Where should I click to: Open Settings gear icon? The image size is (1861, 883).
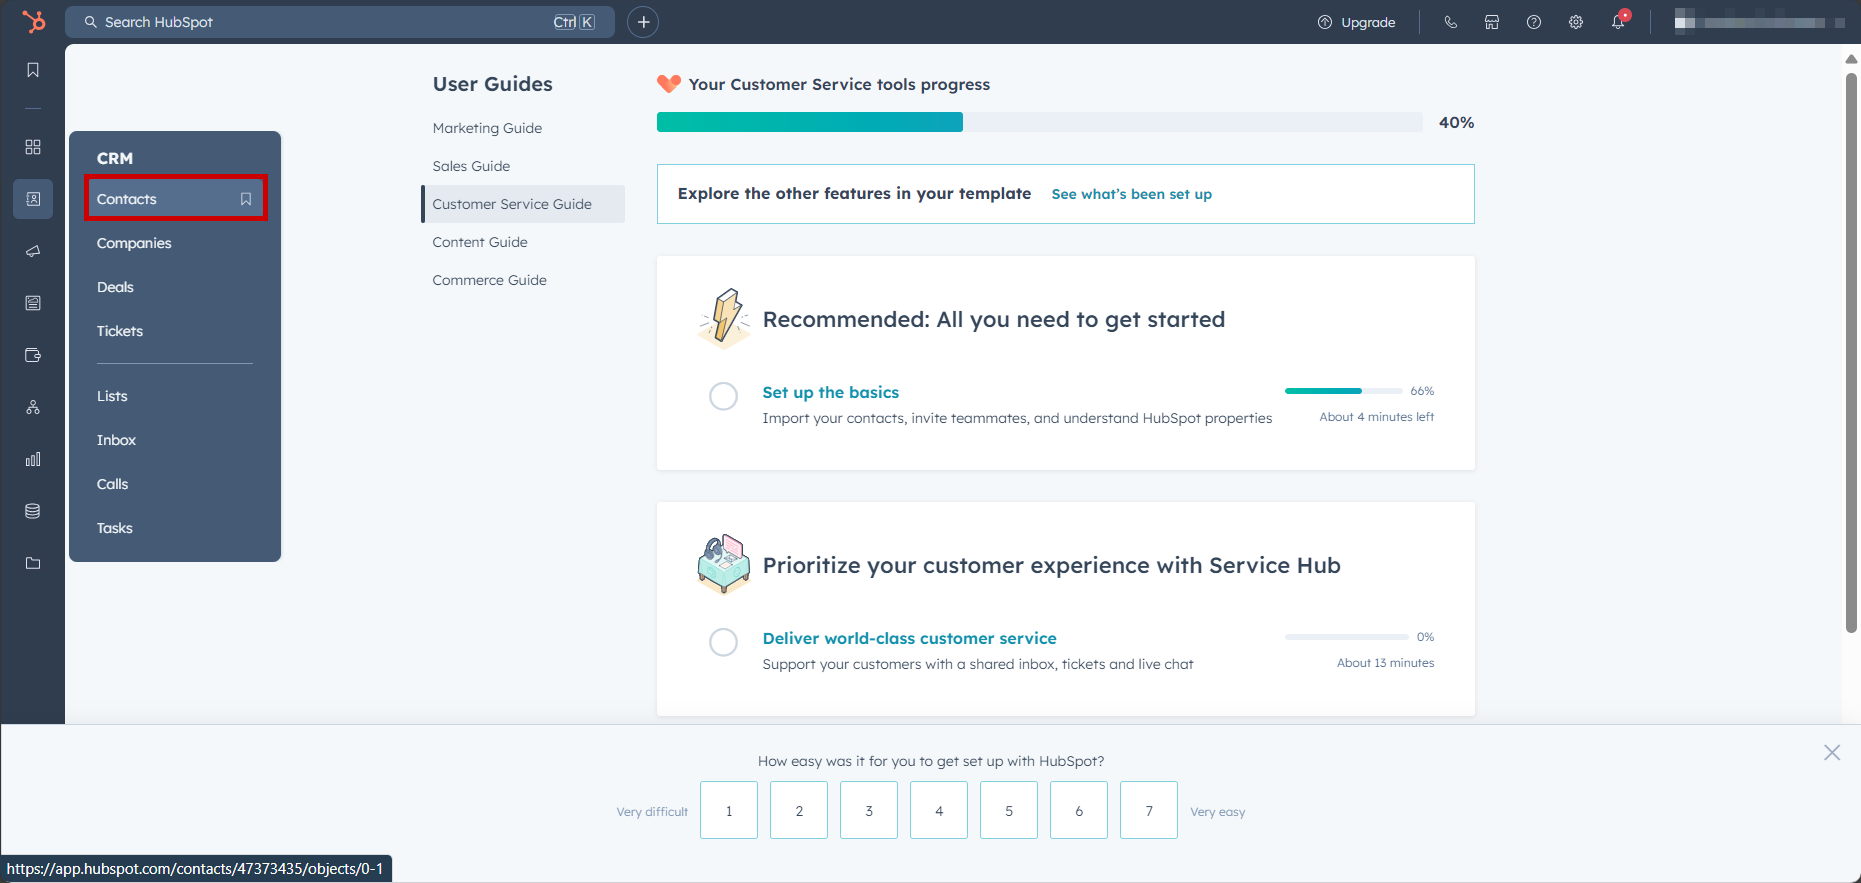pos(1576,22)
